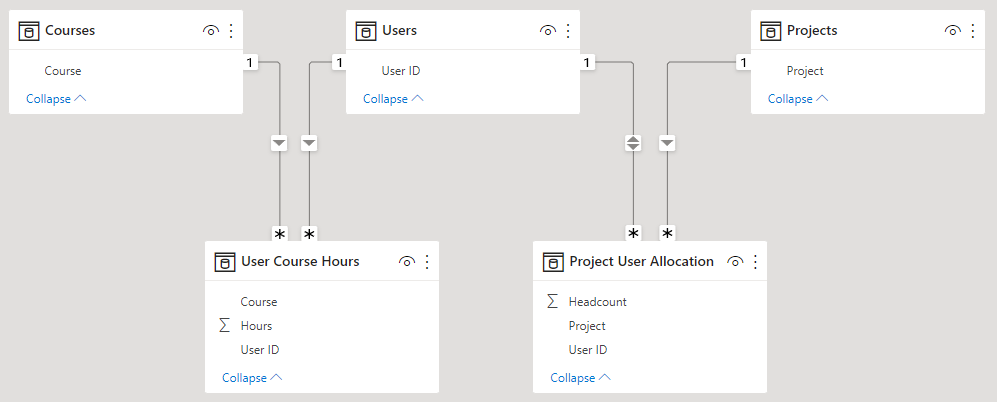Collapse the Project User Allocation card
Viewport: 997px width, 402px height.
pyautogui.click(x=581, y=378)
